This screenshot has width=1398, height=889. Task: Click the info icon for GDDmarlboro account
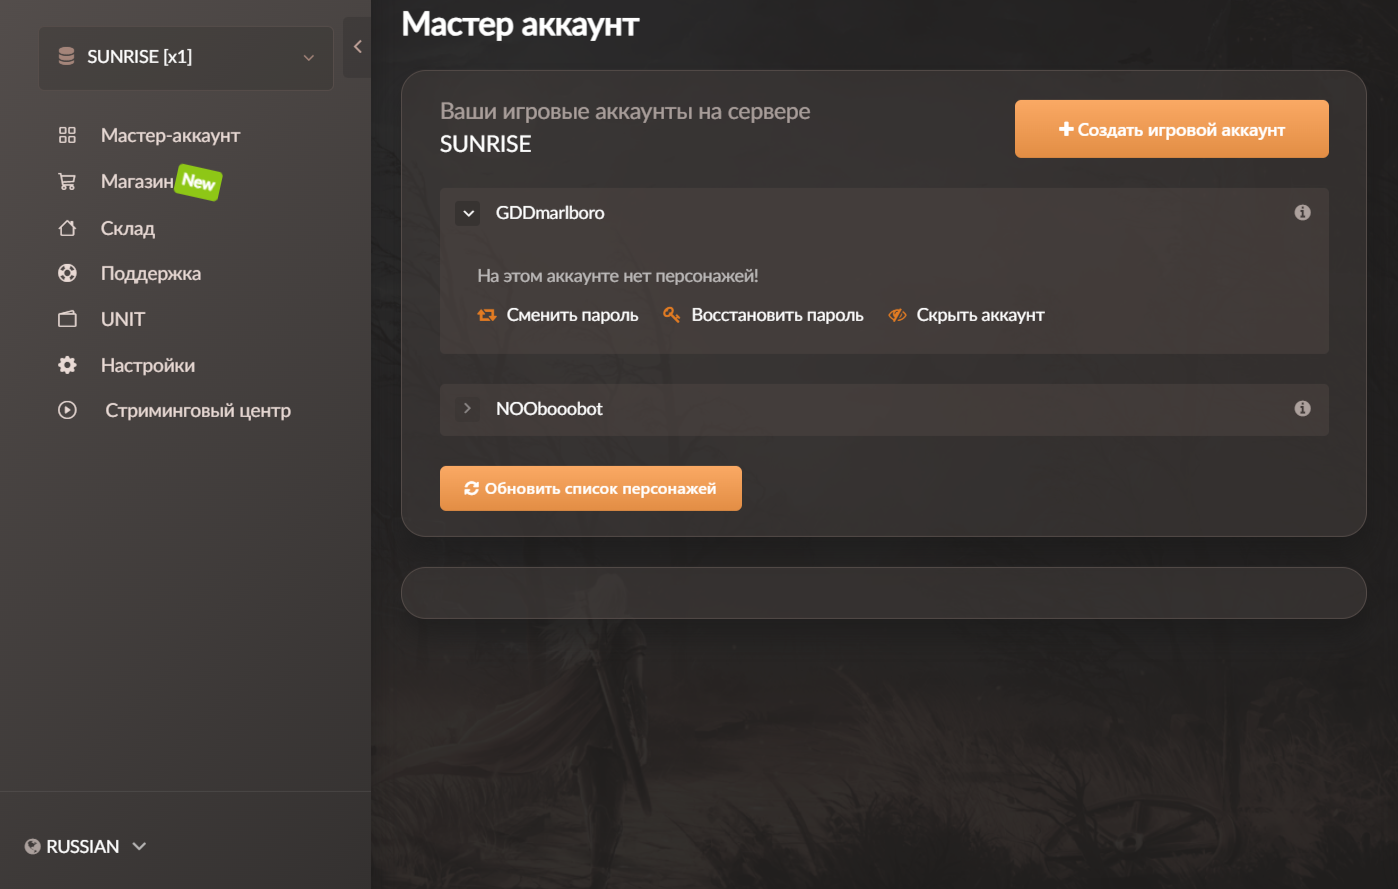pos(1302,212)
